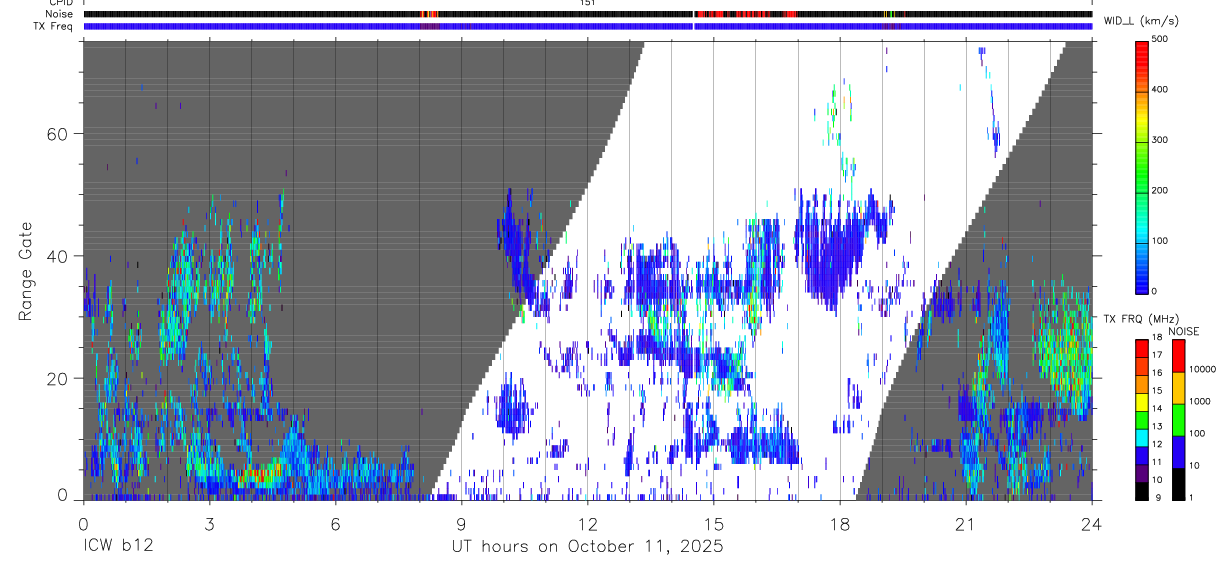Select the 'TX Freq' strip label at top left
Screen dimensions: 1228x567
point(55,26)
